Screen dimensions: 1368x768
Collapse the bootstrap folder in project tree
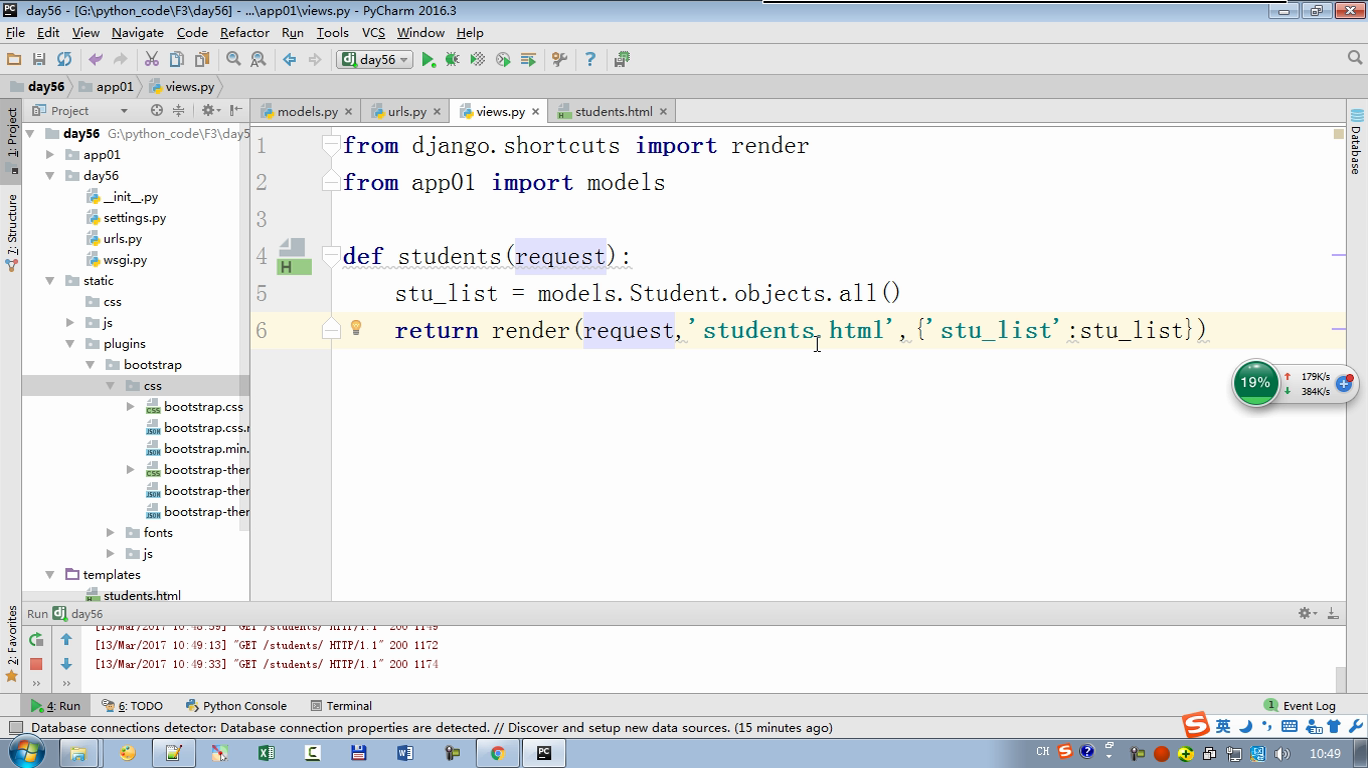[90, 365]
